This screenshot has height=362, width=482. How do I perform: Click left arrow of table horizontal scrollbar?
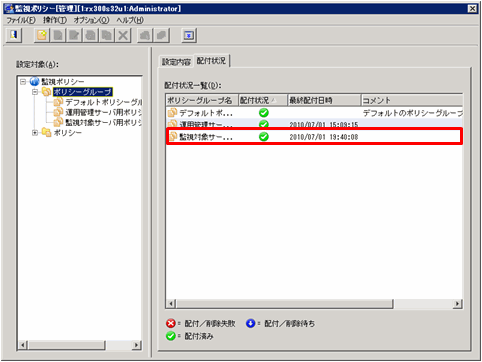tap(171, 304)
